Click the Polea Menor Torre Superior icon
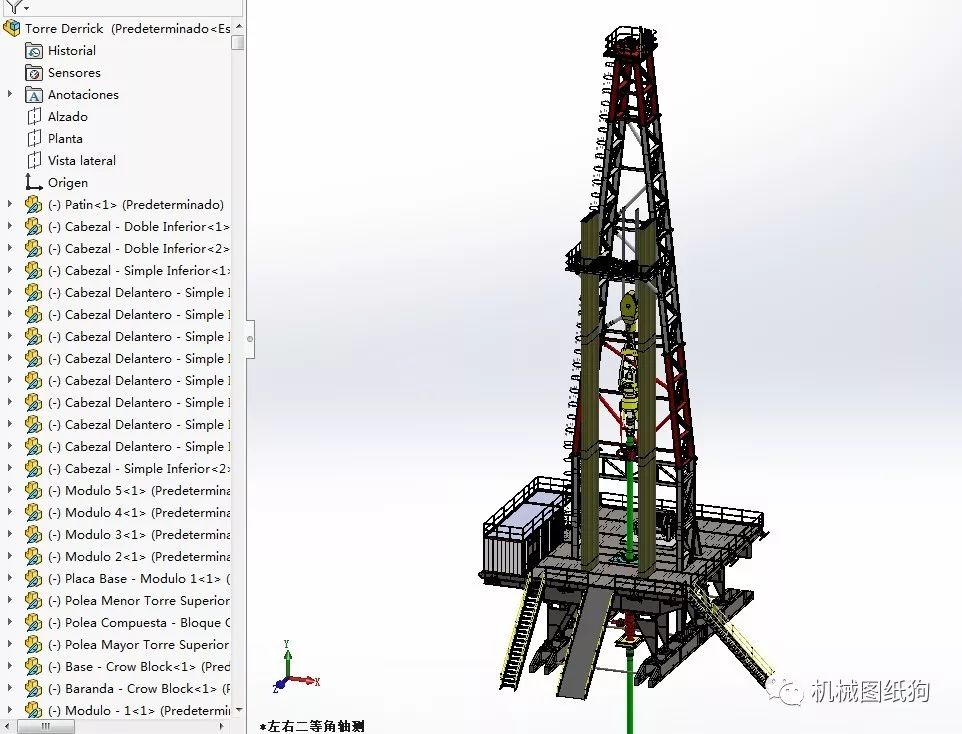Screen dimensions: 962x734 tap(33, 601)
